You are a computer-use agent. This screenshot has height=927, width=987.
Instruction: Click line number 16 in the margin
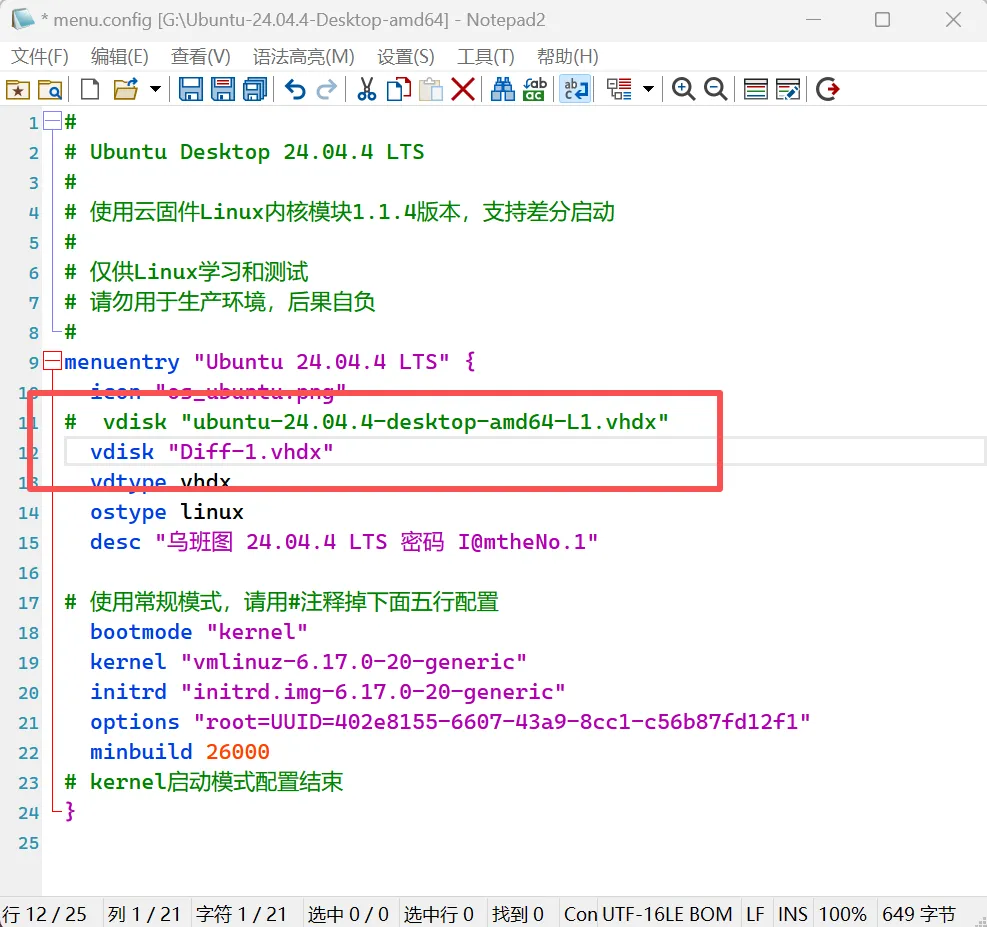coord(28,573)
